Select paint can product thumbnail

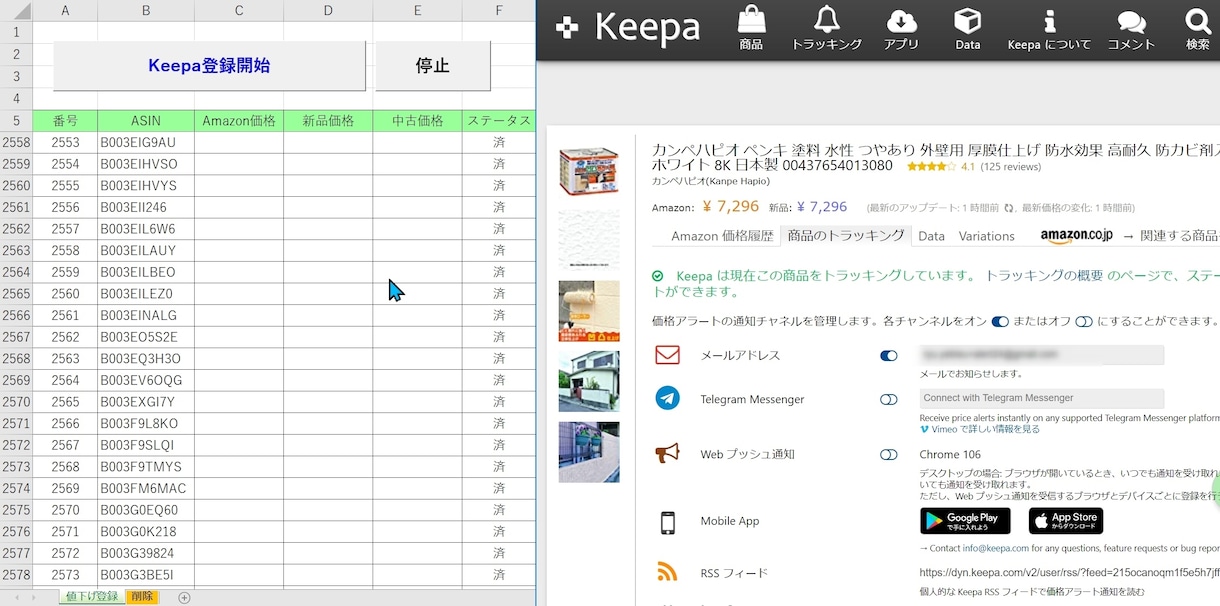click(589, 173)
